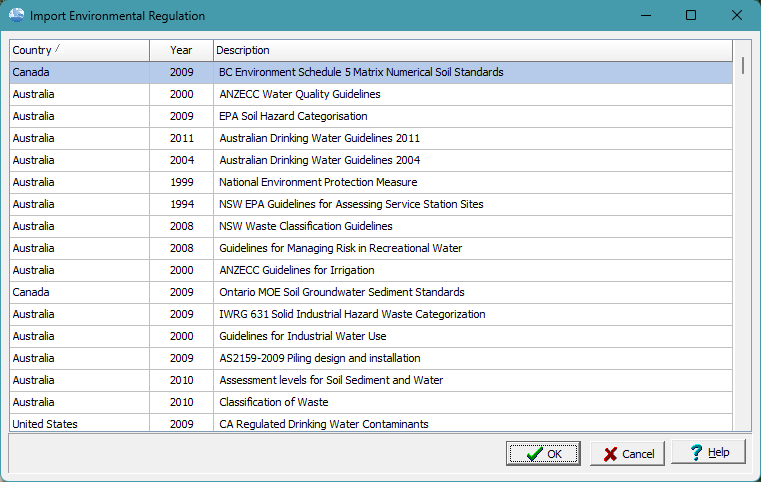Select NSW Waste Classification Guidelines row
The image size is (761, 482).
coord(305,226)
